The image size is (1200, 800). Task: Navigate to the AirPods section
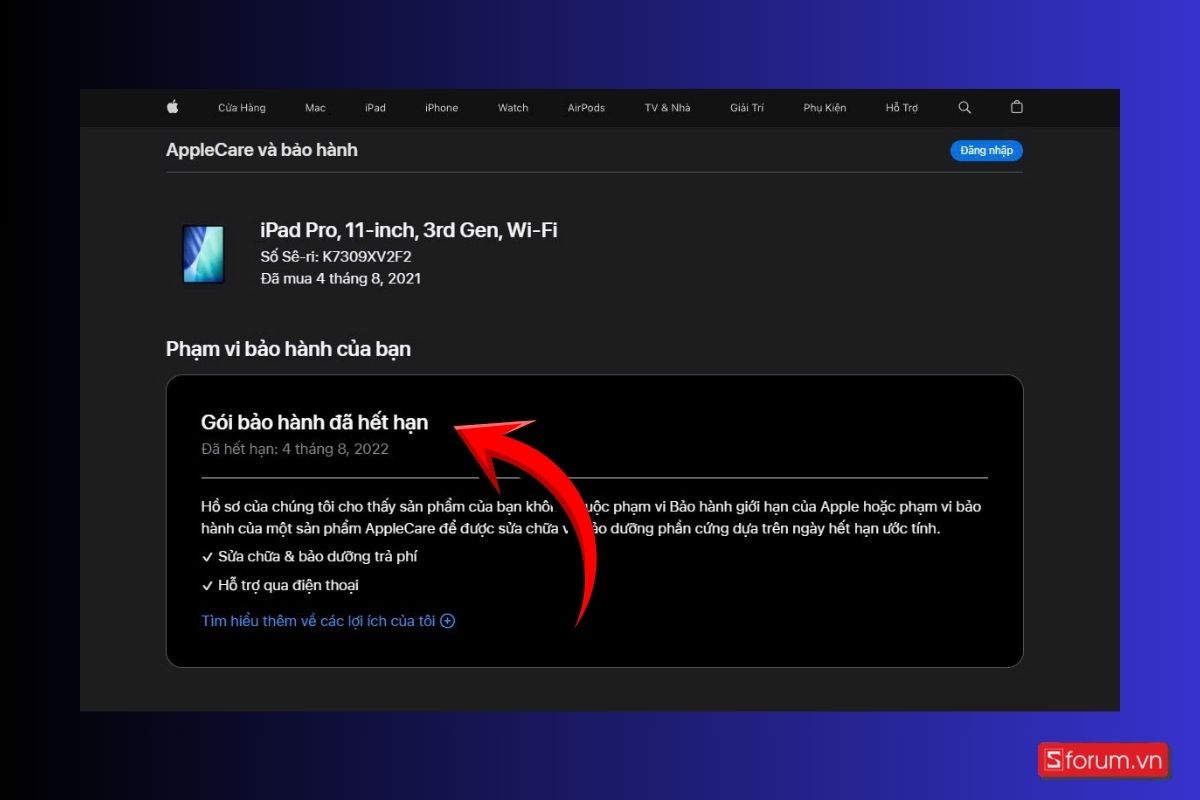coord(586,108)
